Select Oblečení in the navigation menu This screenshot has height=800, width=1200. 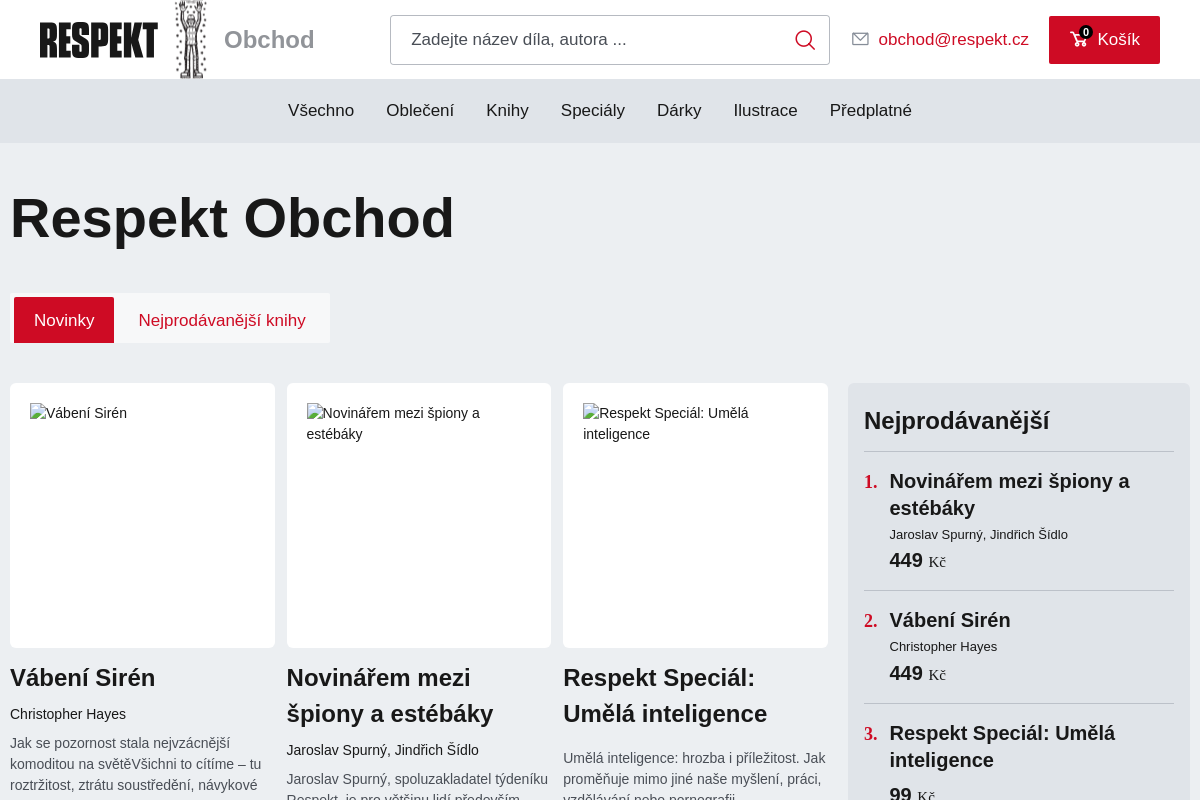pos(420,111)
